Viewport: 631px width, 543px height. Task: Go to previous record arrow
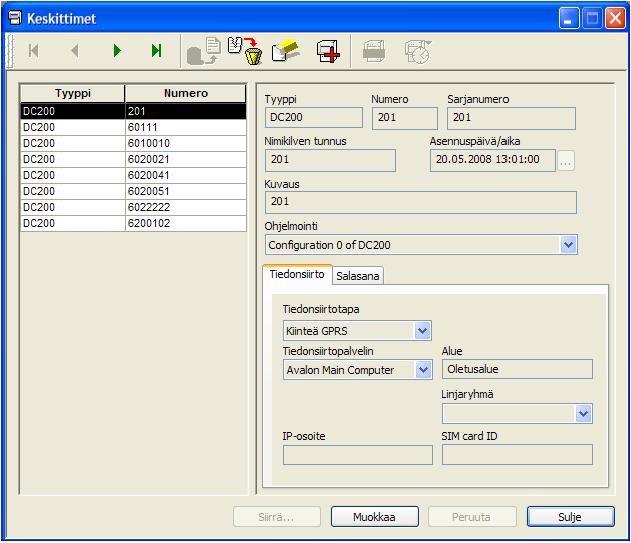75,51
